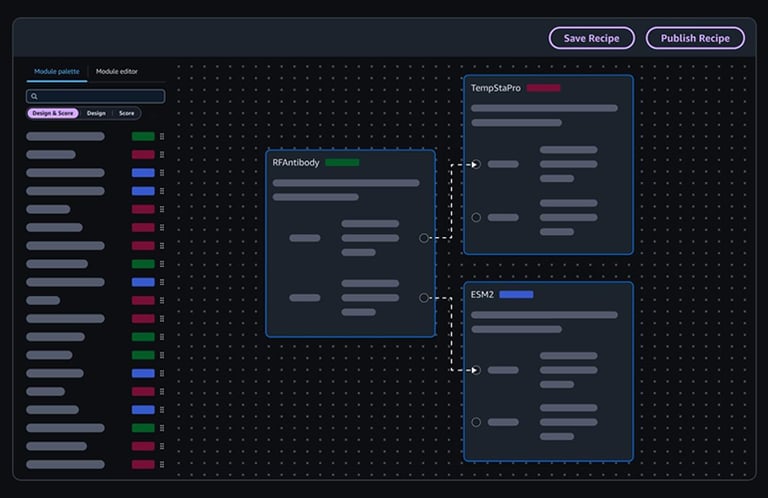Image resolution: width=768 pixels, height=498 pixels.
Task: Click the green tag on the first palette module
Action: point(143,137)
